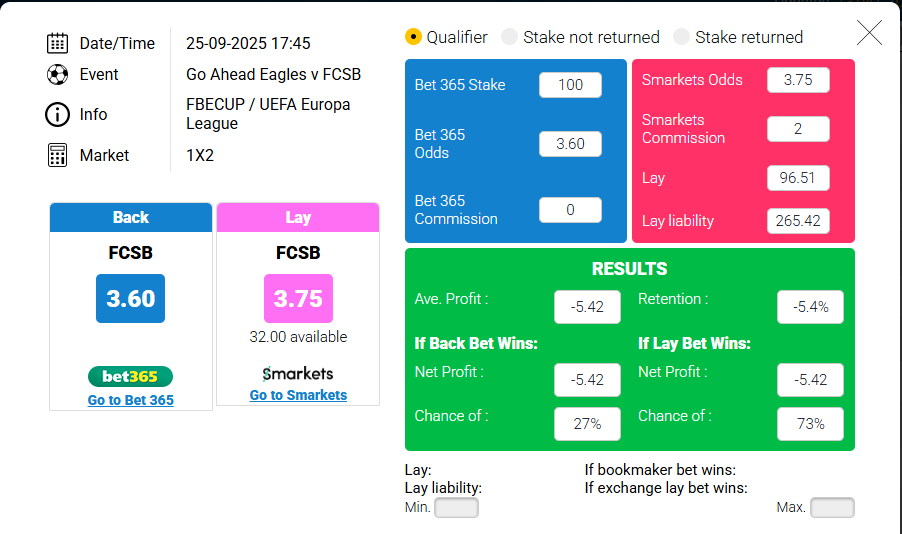The width and height of the screenshot is (902, 534).
Task: Click the calendar Date/Time icon
Action: (x=57, y=43)
